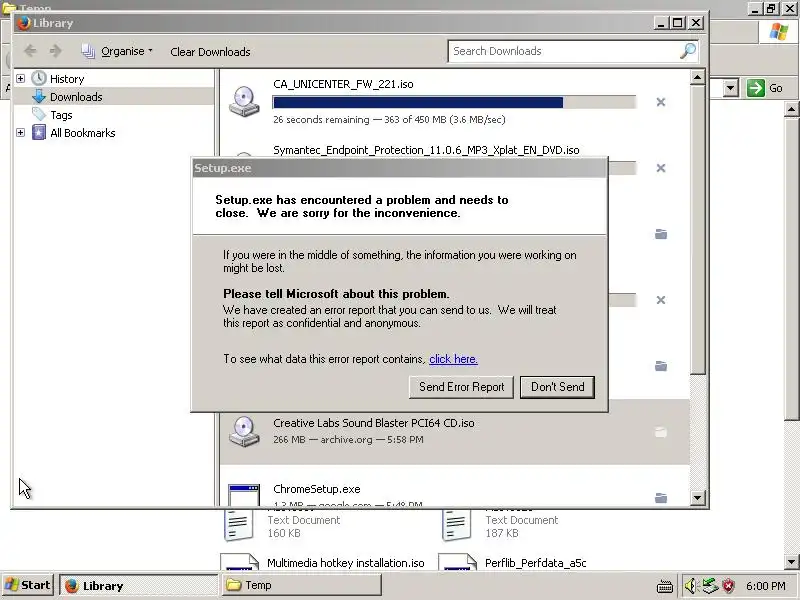
Task: Click the Firefox icon in Library title bar
Action: pyautogui.click(x=23, y=23)
